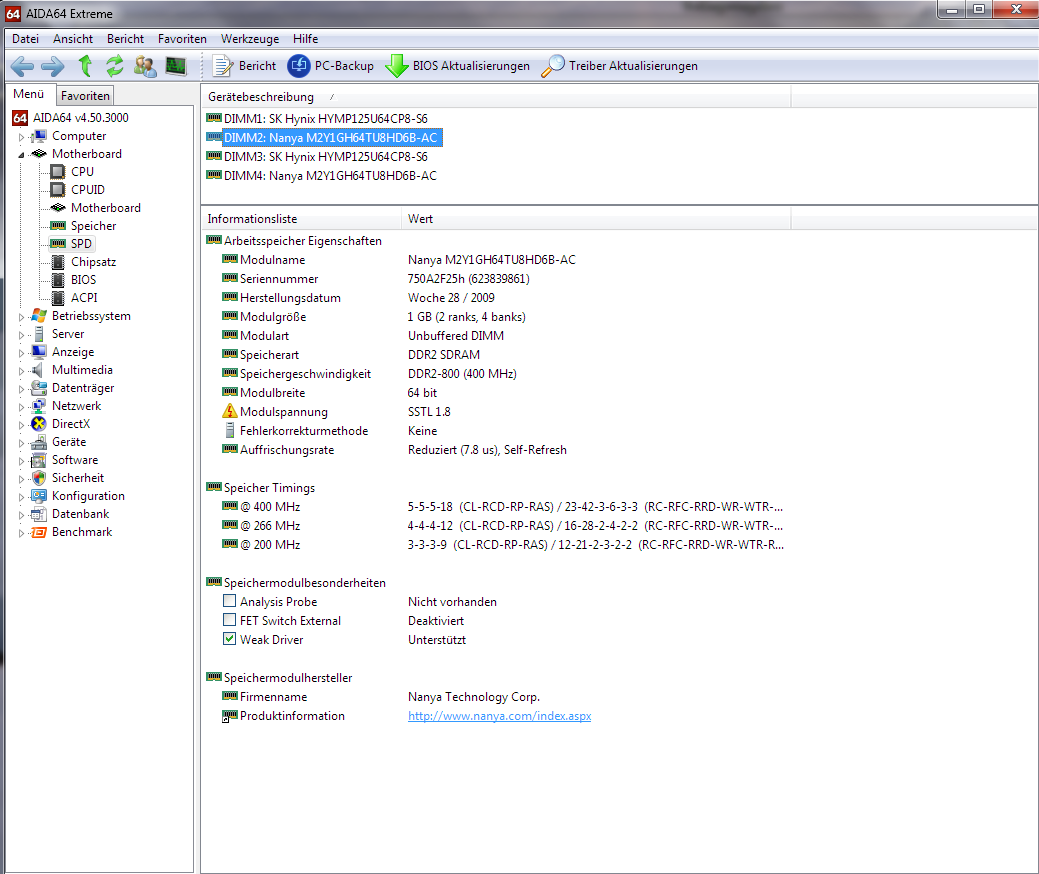The width and height of the screenshot is (1039, 874).
Task: Sort by the Gerätebeschreibung column header
Action: tap(496, 97)
